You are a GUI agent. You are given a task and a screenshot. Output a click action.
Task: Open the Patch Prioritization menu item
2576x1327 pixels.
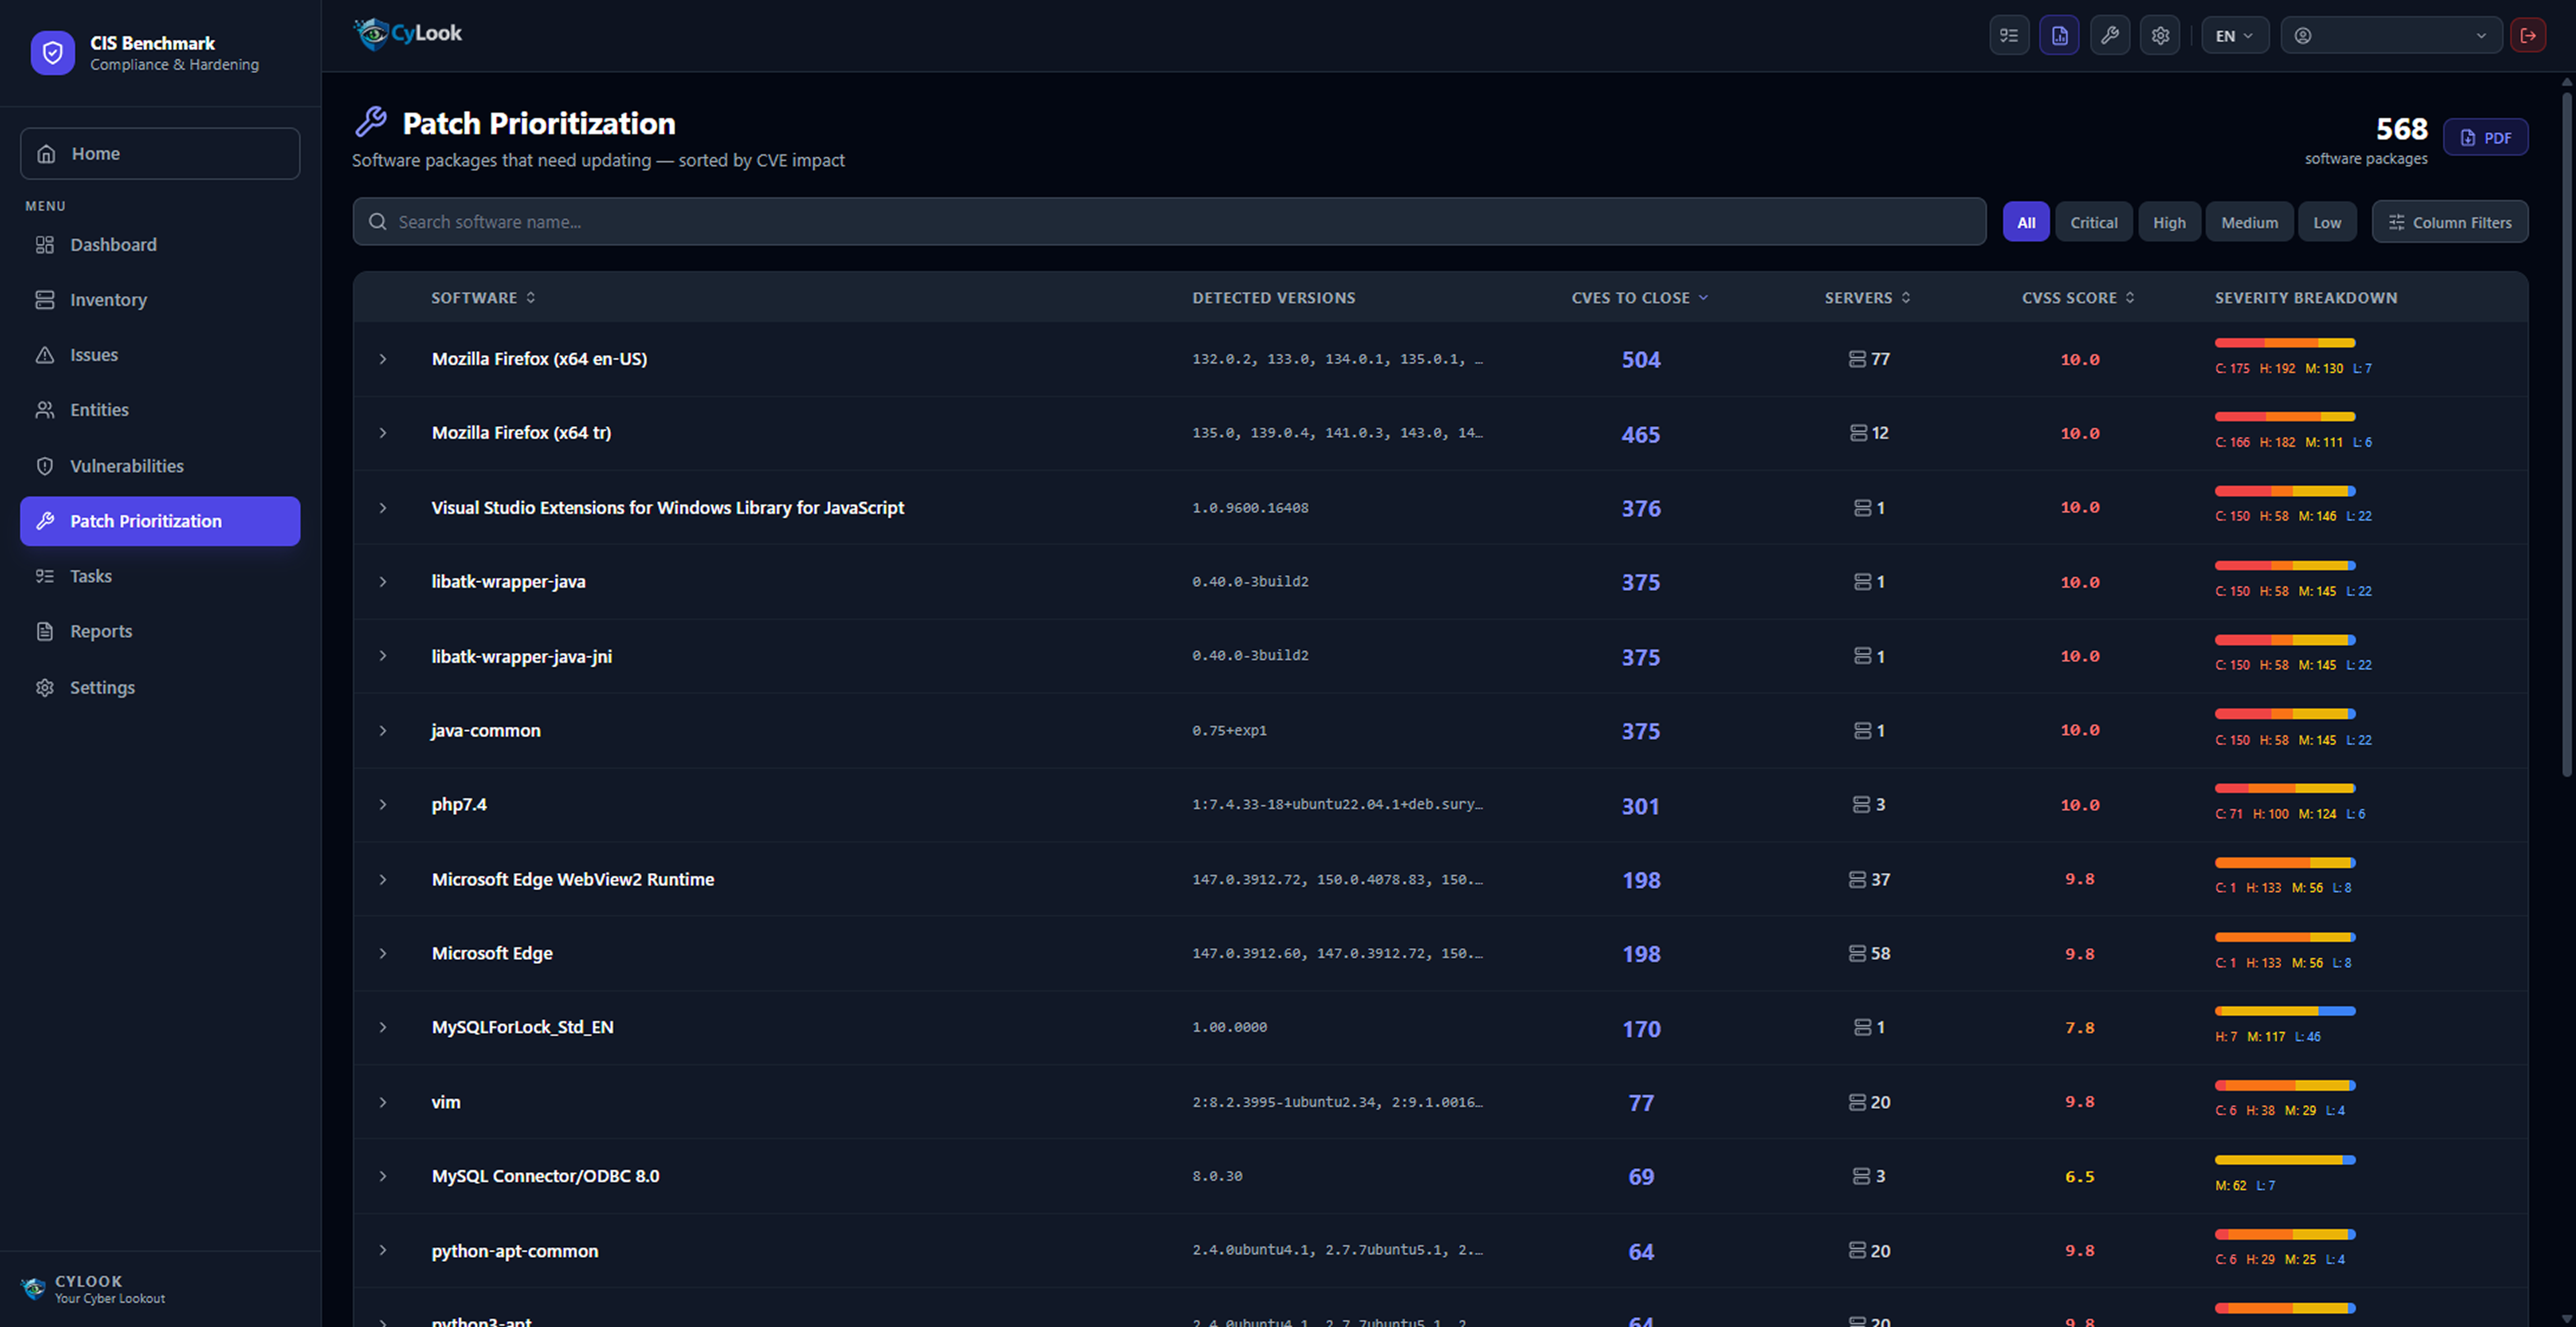coord(160,521)
